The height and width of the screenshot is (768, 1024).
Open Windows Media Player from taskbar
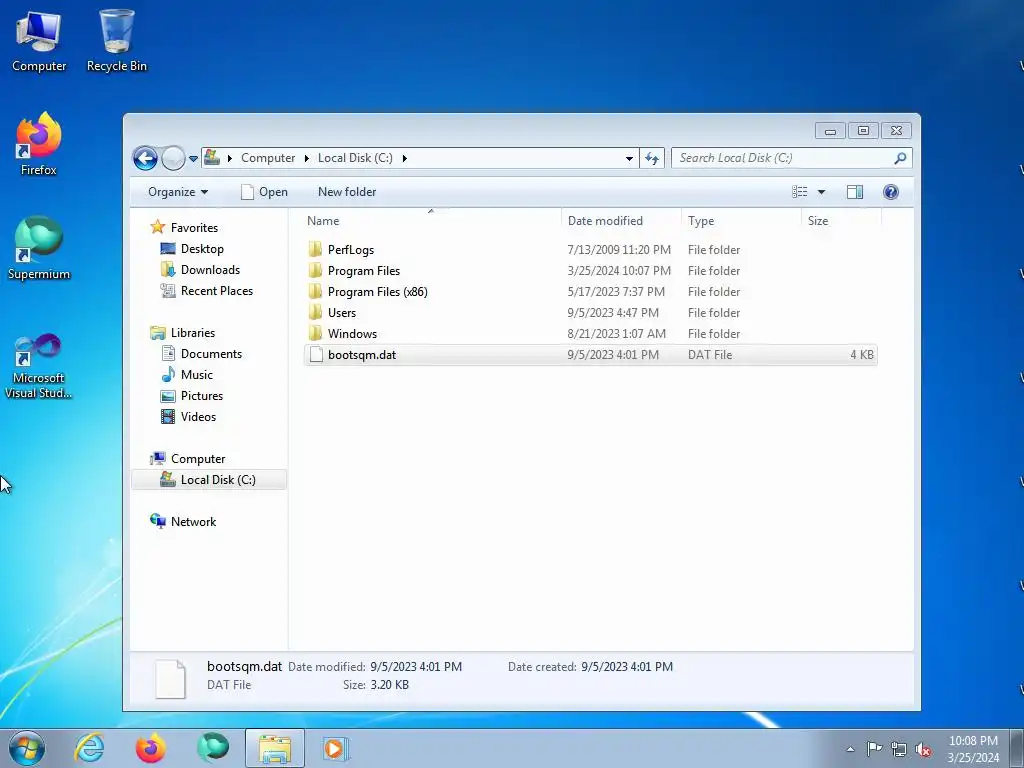coord(336,748)
